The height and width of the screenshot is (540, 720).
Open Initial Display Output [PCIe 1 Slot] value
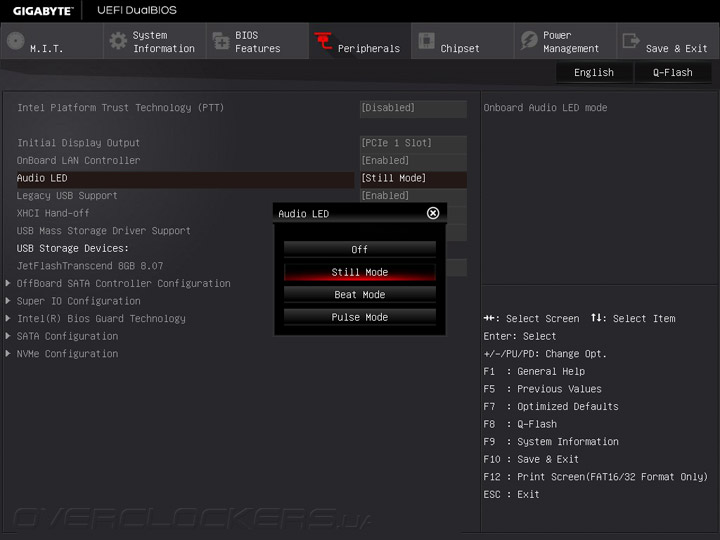coord(413,143)
